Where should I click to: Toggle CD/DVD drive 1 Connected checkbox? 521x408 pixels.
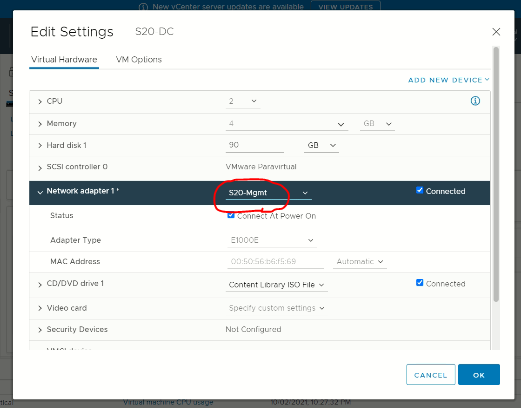point(419,283)
